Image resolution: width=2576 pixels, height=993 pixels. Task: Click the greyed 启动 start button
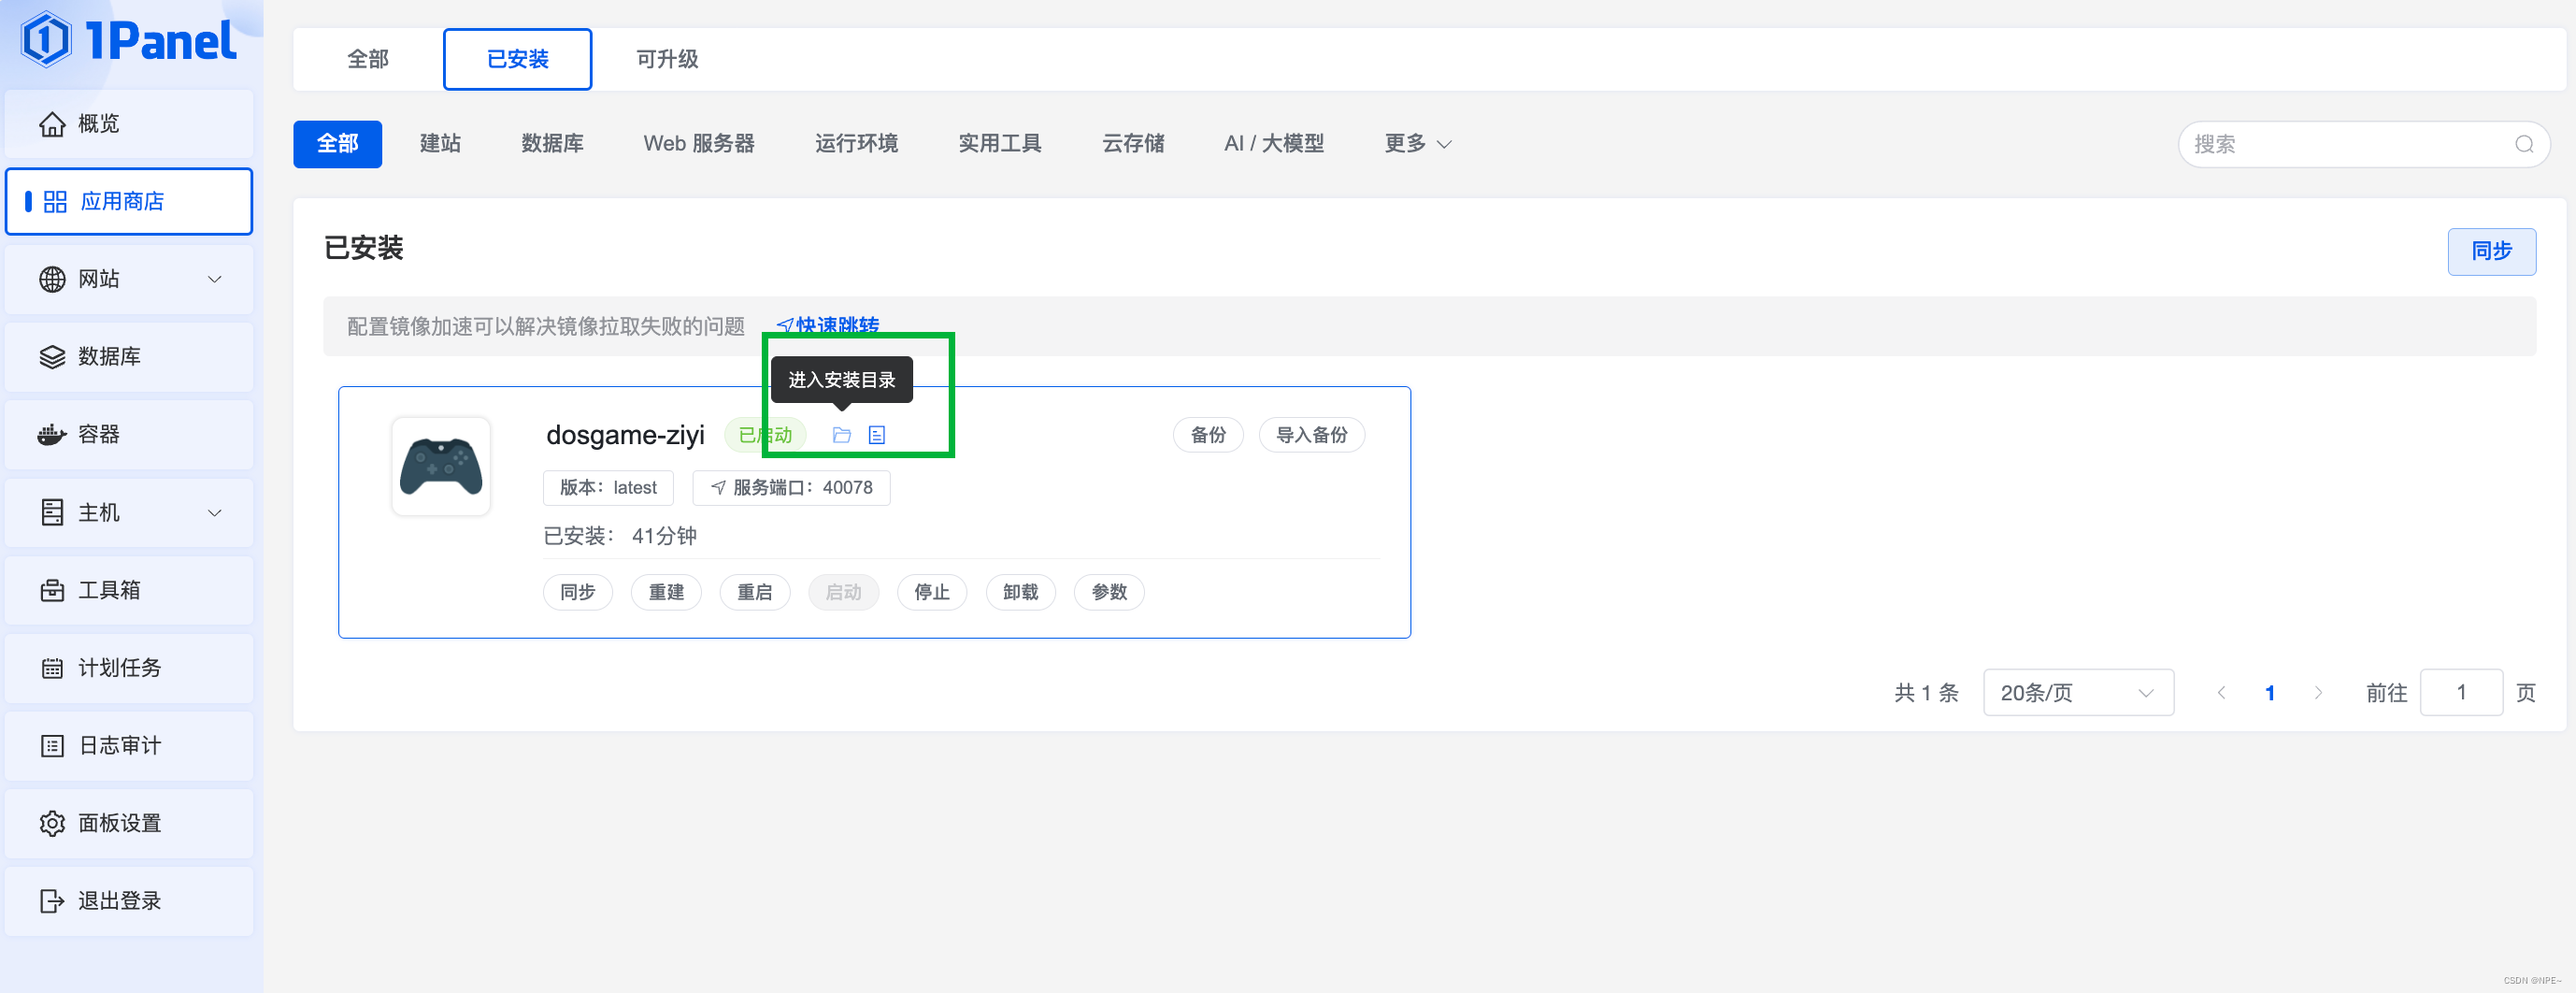tap(843, 592)
